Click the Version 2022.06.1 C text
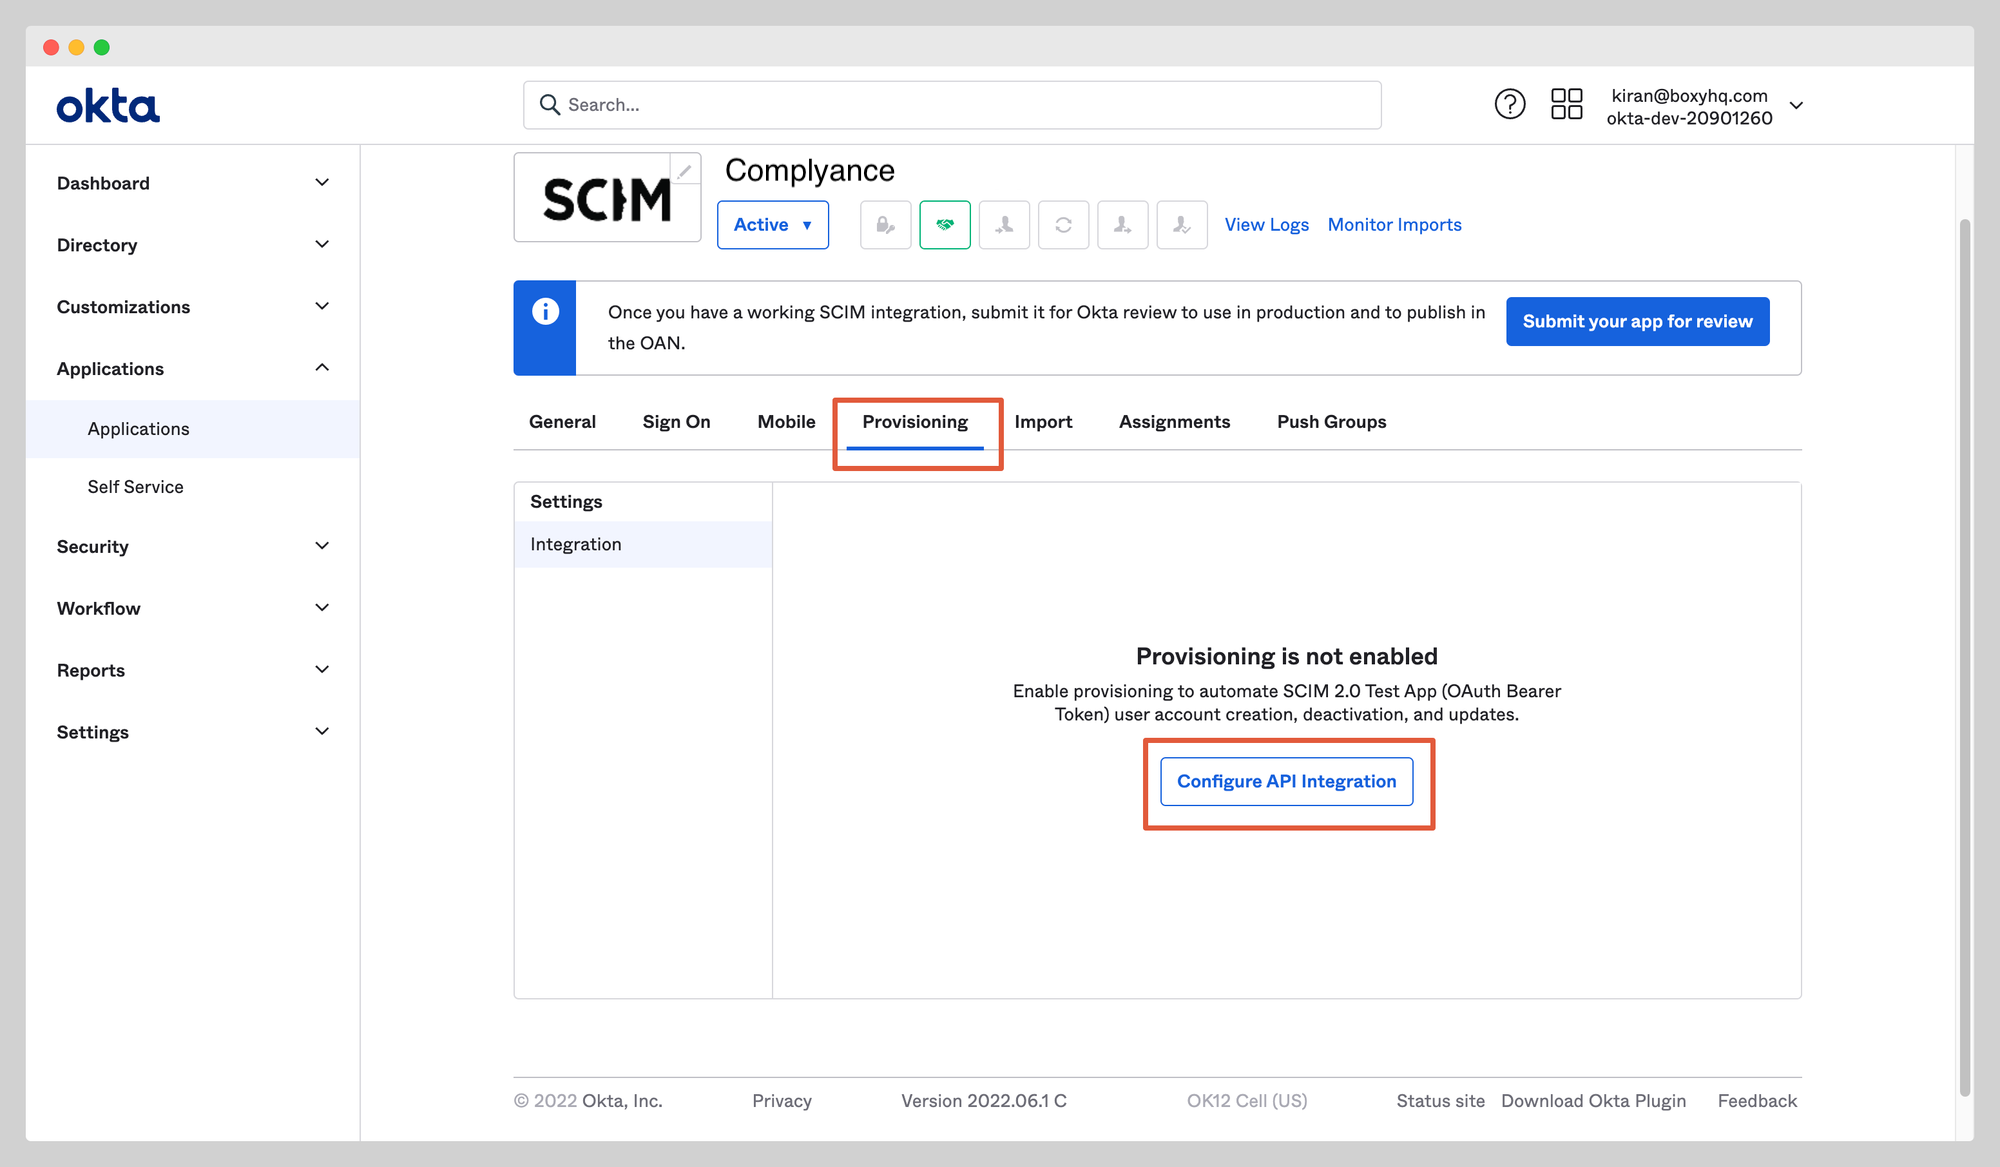This screenshot has width=2000, height=1167. (x=984, y=1101)
